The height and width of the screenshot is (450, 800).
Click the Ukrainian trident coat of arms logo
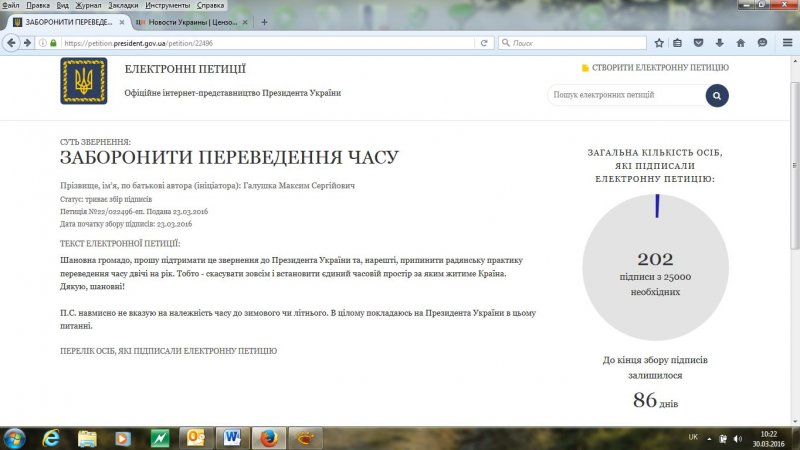click(x=84, y=81)
